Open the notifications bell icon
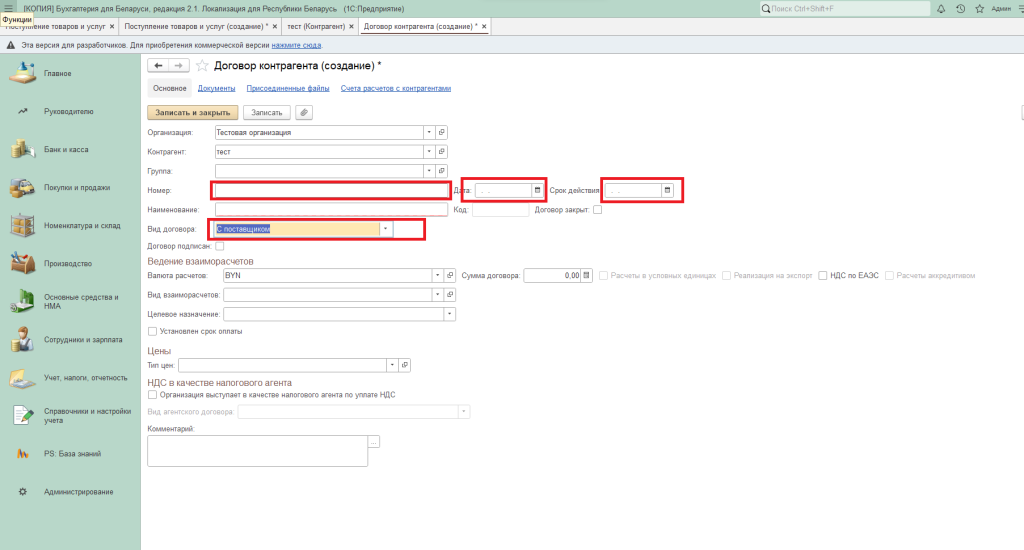The height and width of the screenshot is (550, 1024). click(x=942, y=8)
